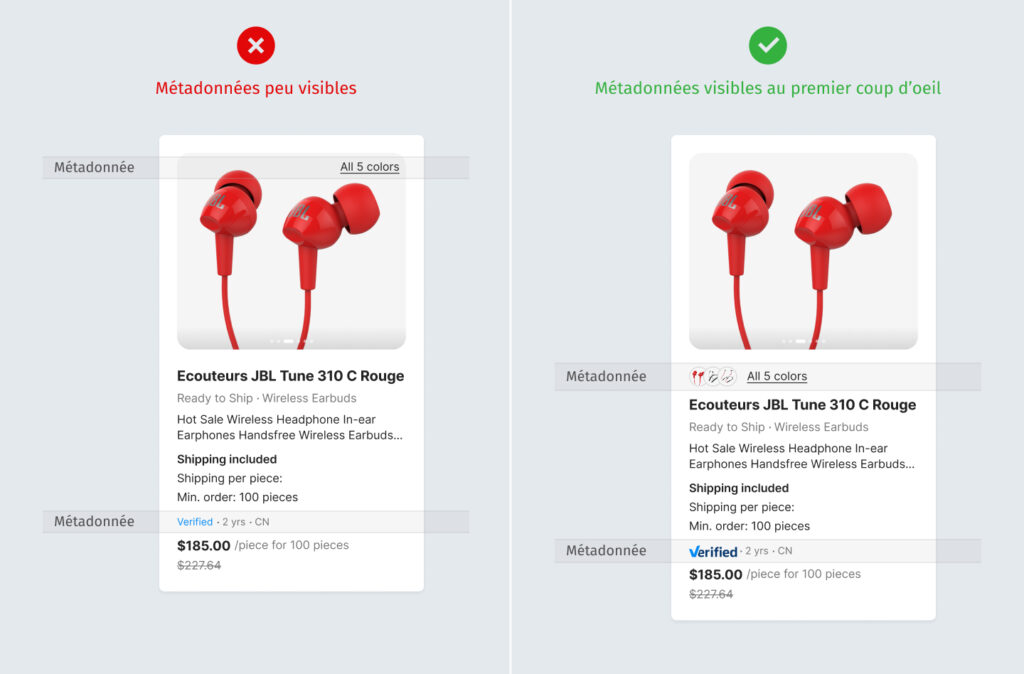This screenshot has width=1024, height=674.
Task: Click the red X icon above left card
Action: click(x=255, y=45)
